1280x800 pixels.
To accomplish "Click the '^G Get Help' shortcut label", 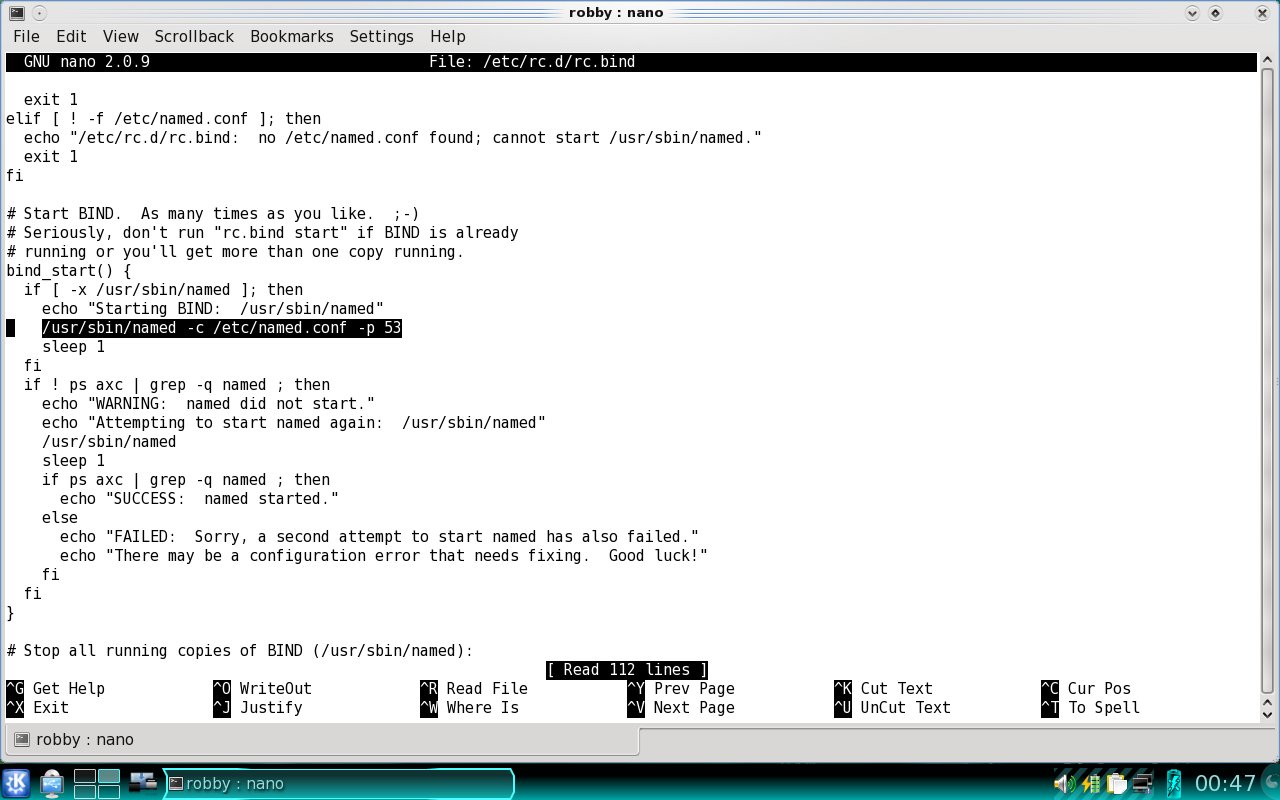I will coord(55,689).
